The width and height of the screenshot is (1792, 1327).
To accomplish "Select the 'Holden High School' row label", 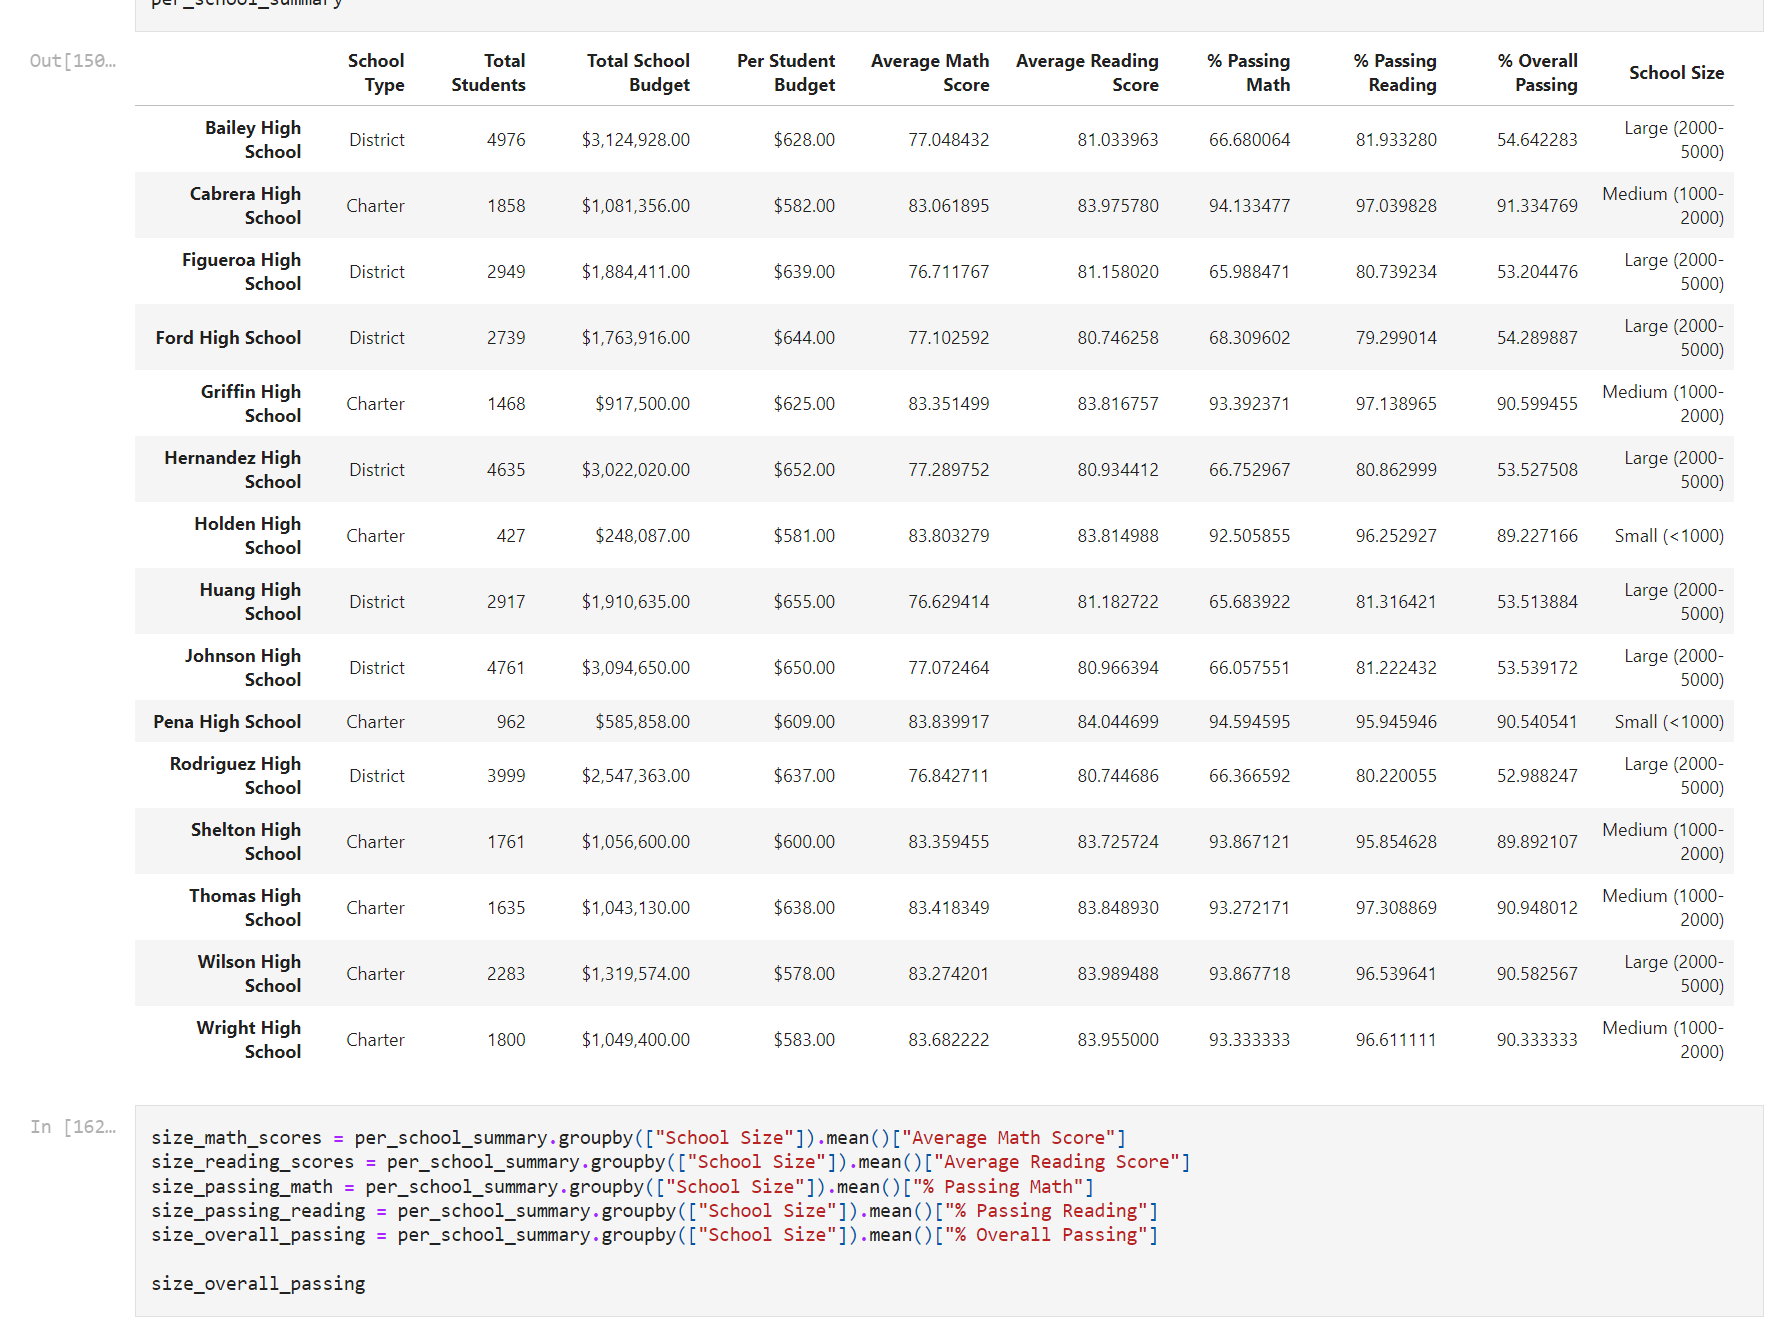I will (248, 536).
